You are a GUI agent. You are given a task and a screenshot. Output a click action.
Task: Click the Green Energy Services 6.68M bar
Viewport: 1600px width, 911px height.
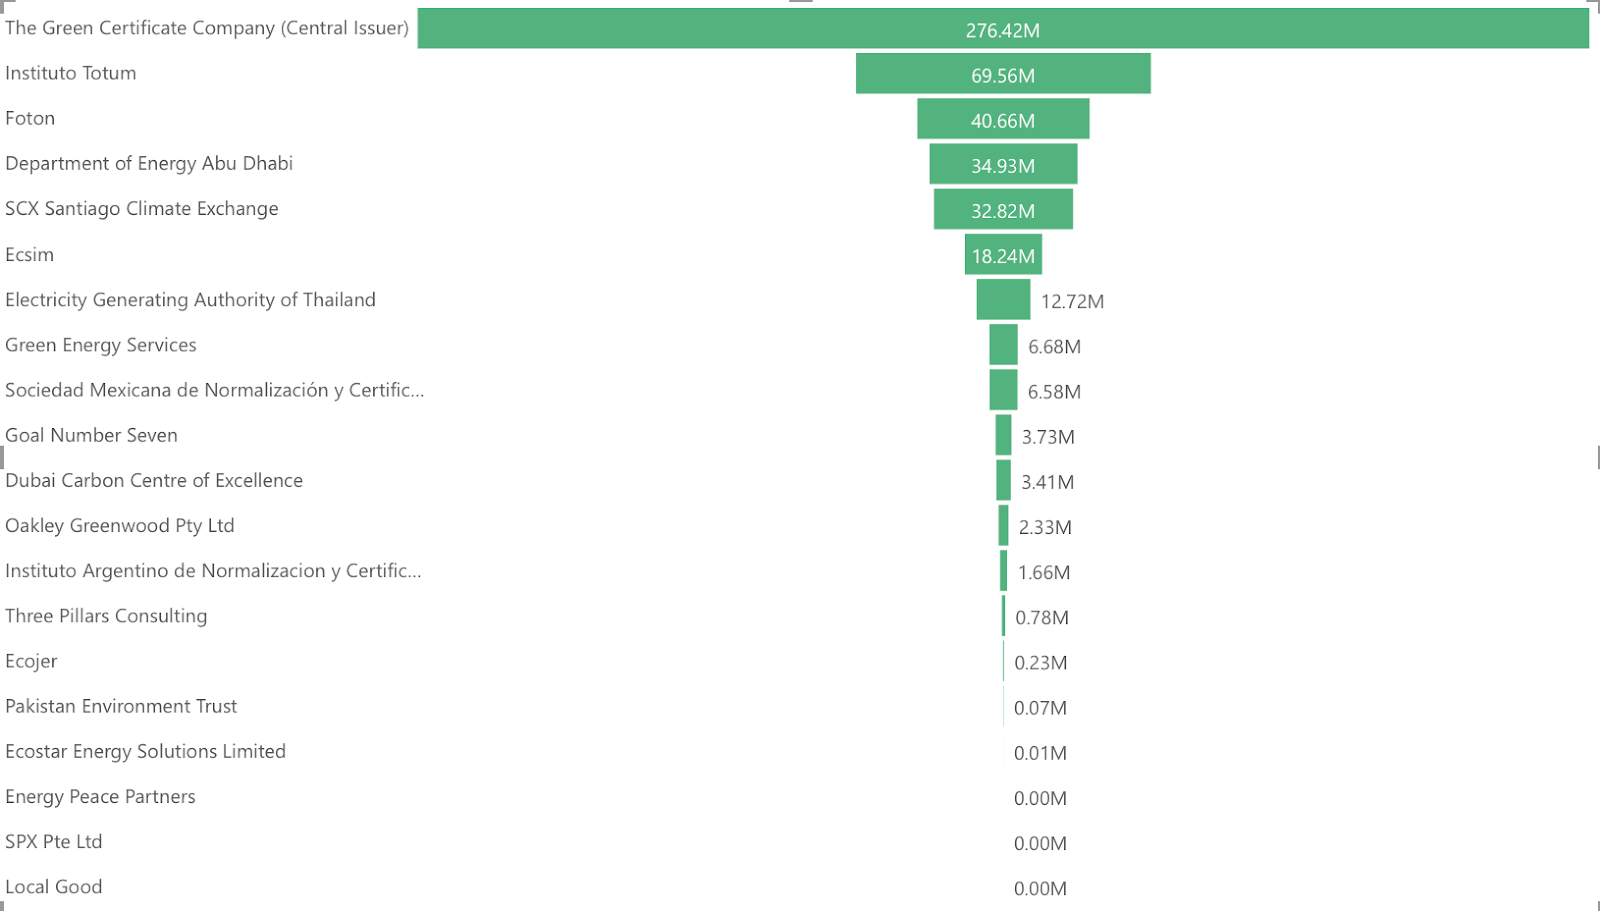tap(1003, 345)
